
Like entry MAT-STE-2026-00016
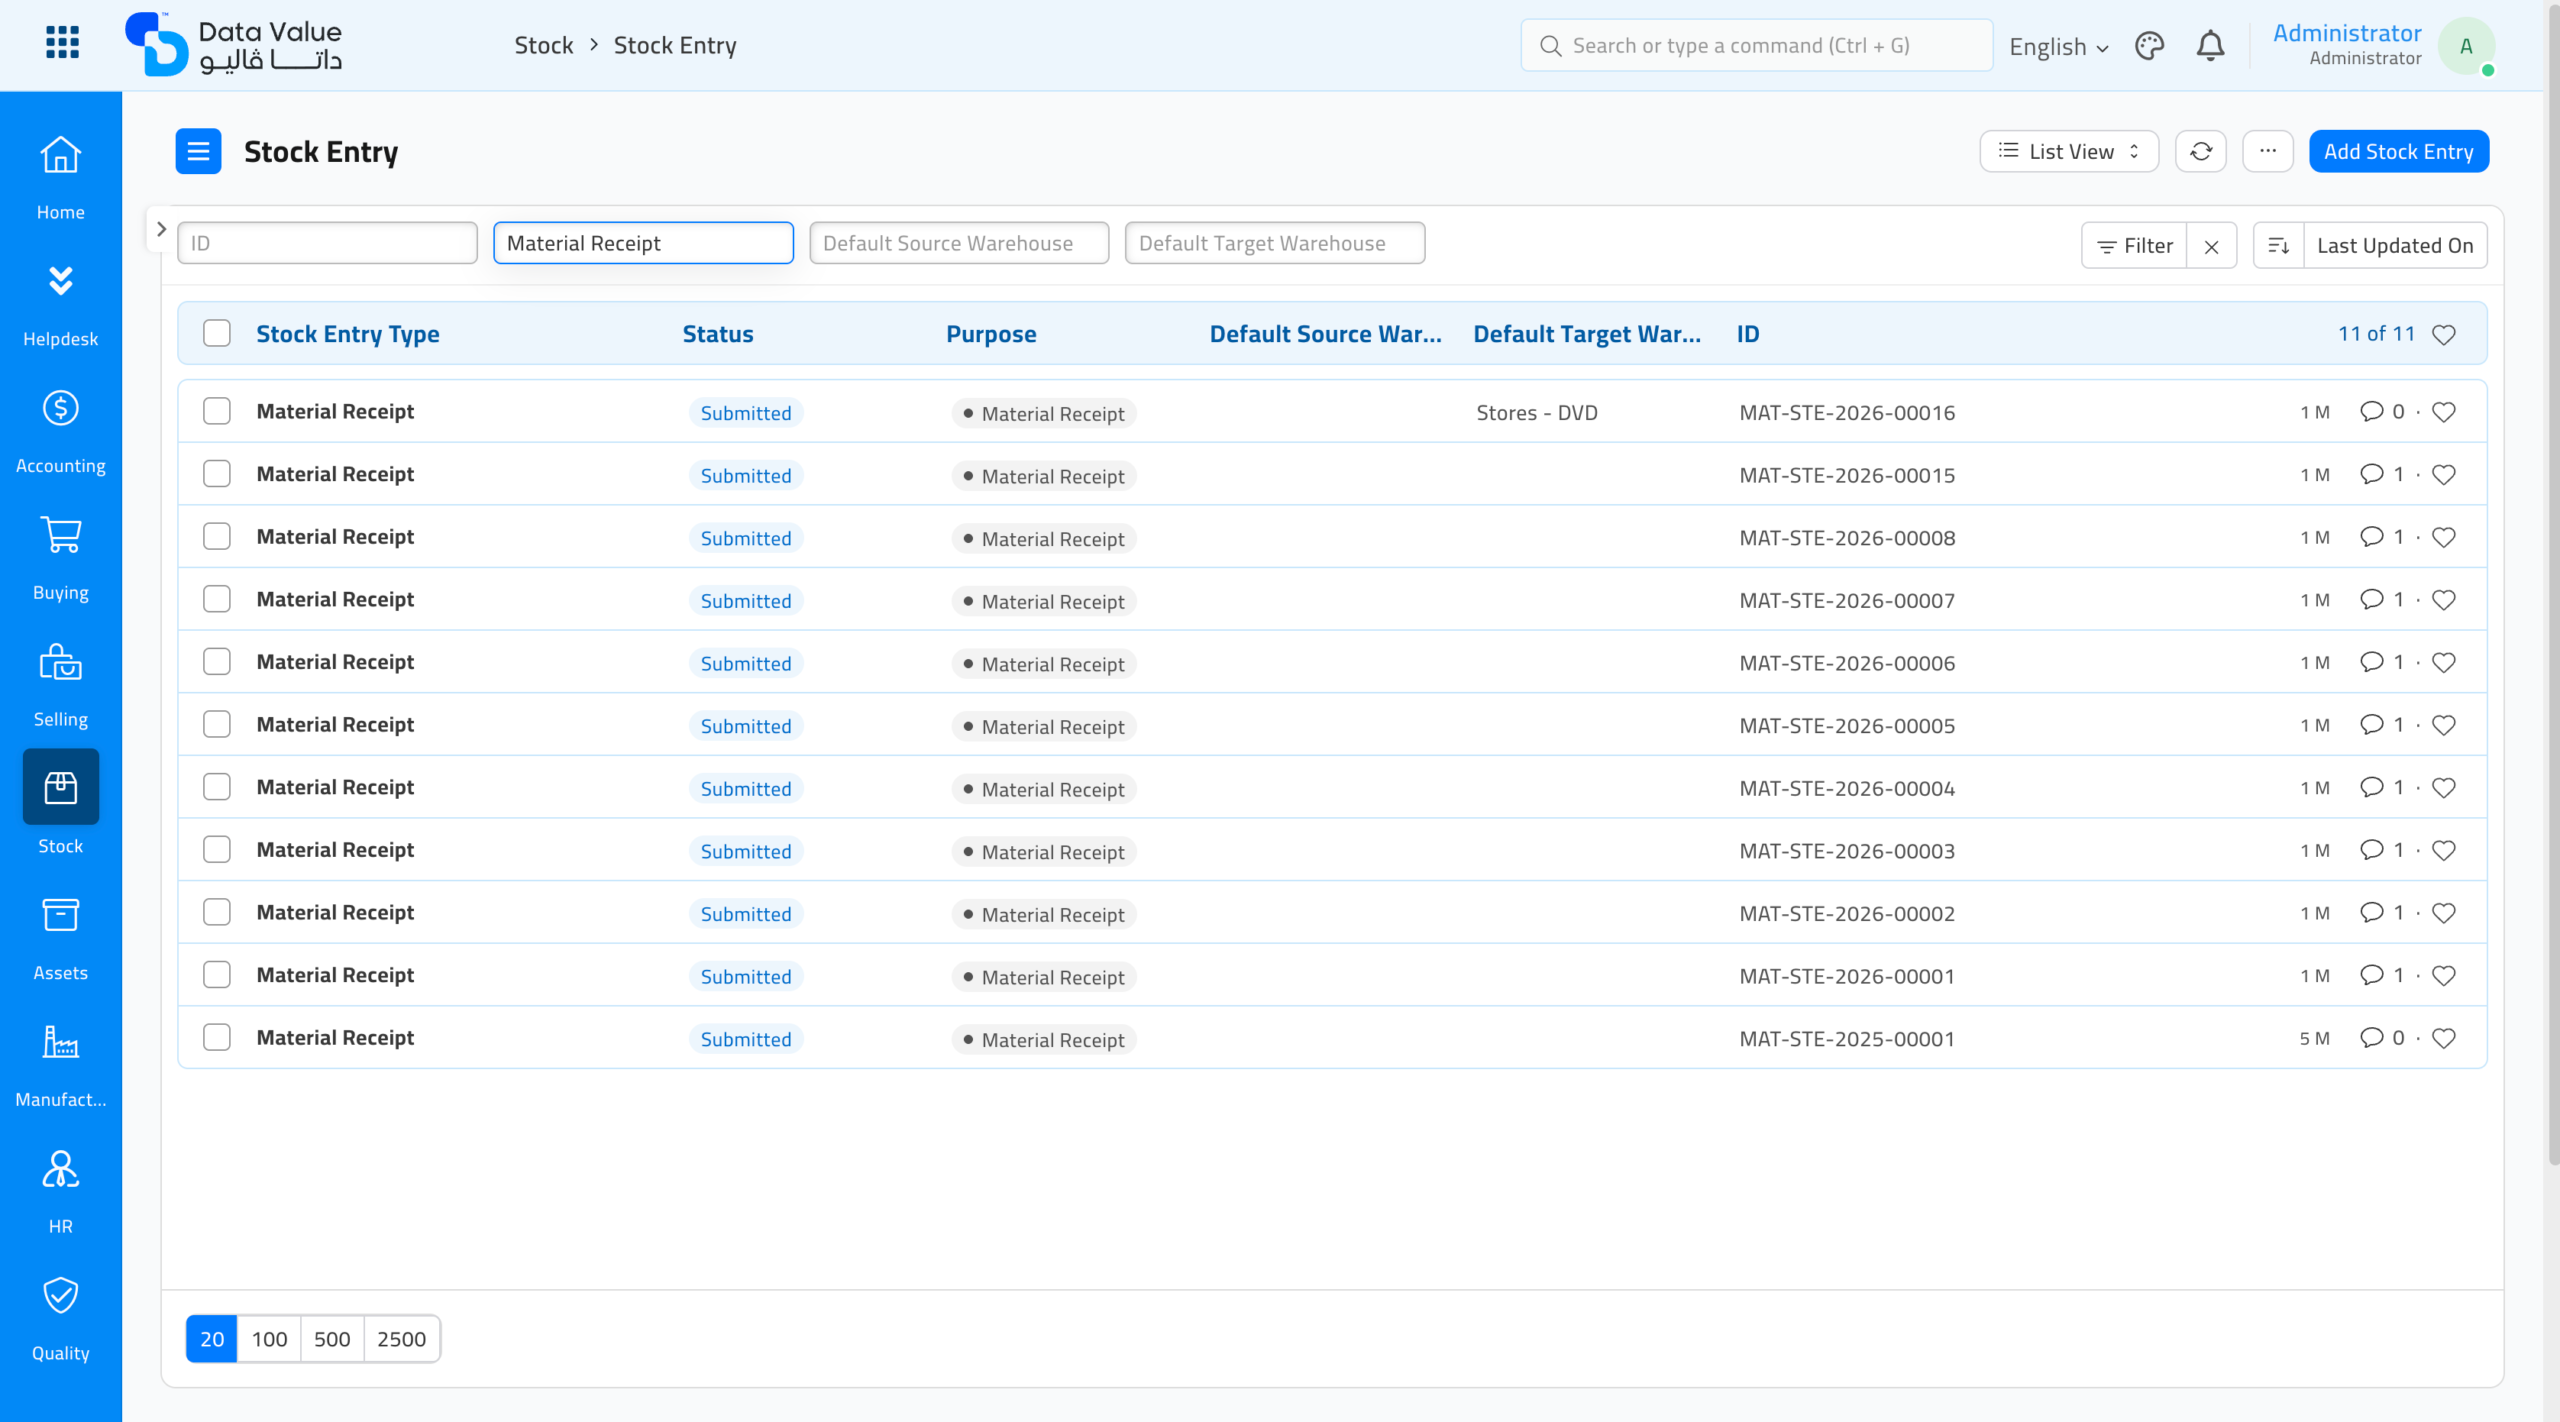coord(2444,412)
